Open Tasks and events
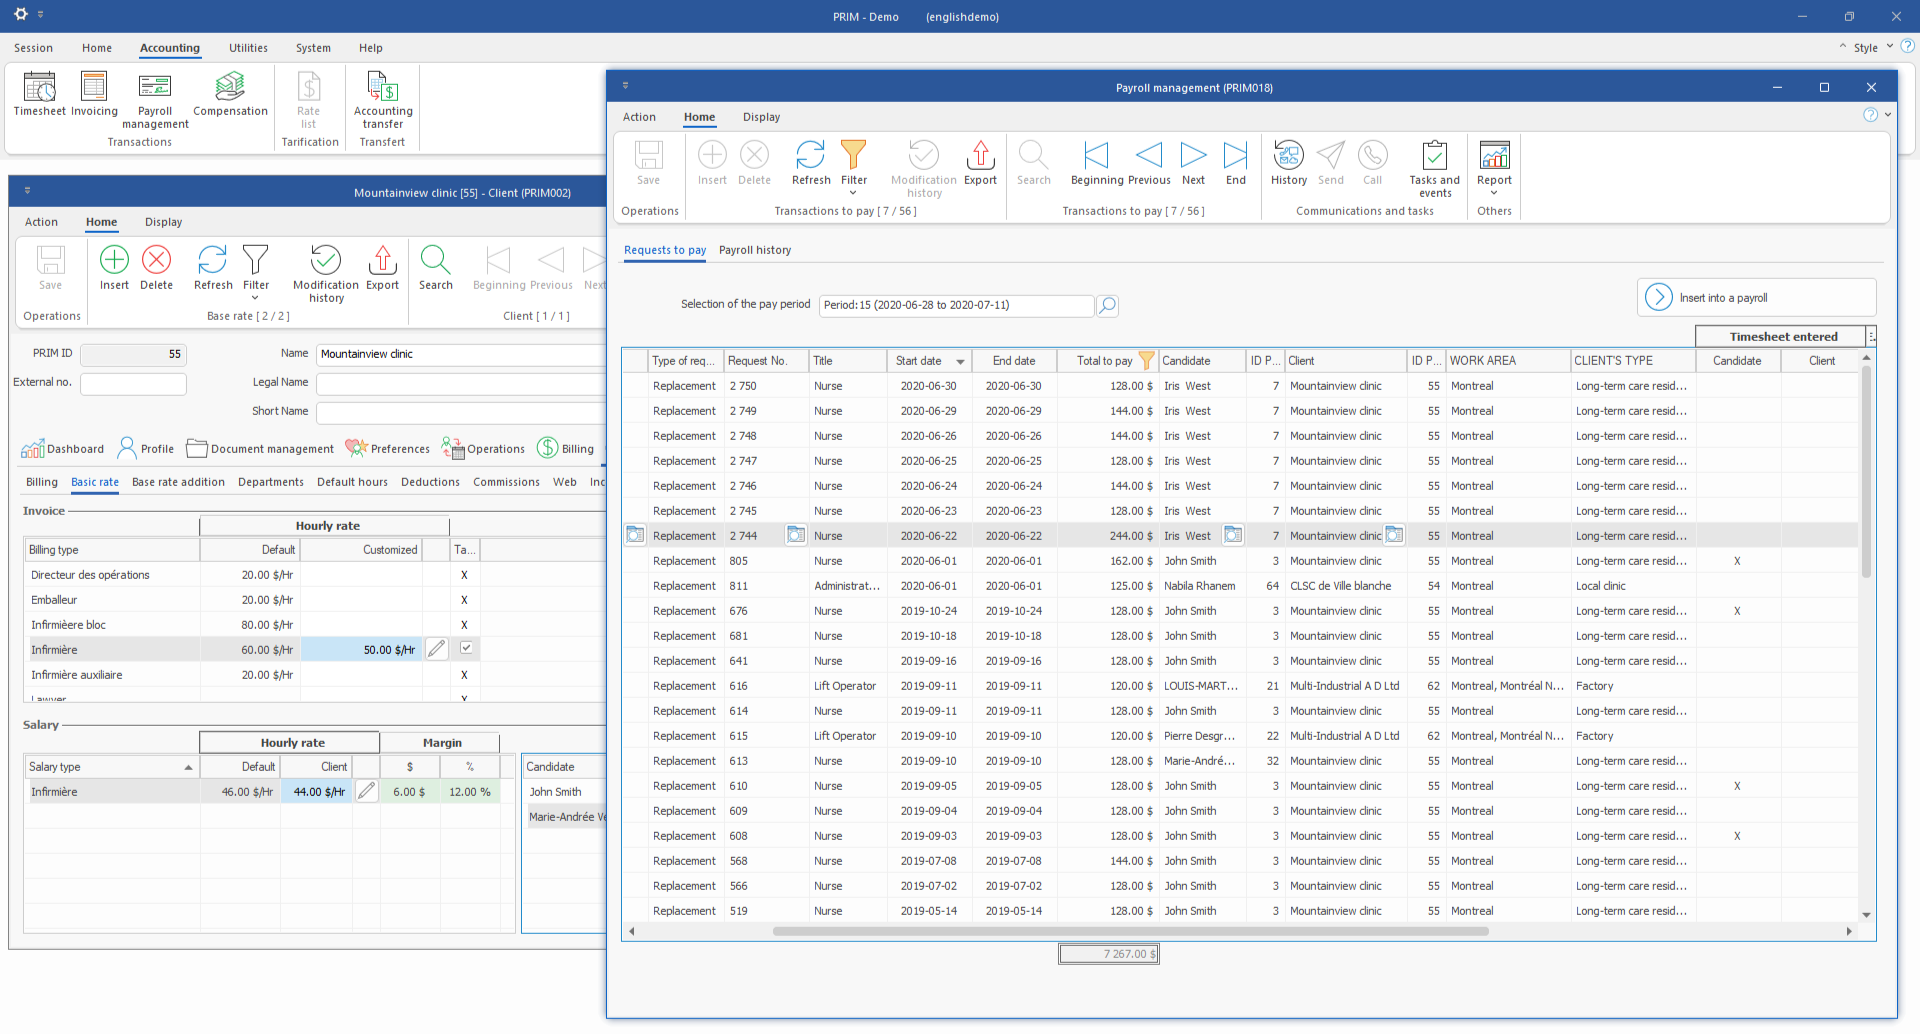Image resolution: width=1920 pixels, height=1034 pixels. click(1434, 163)
